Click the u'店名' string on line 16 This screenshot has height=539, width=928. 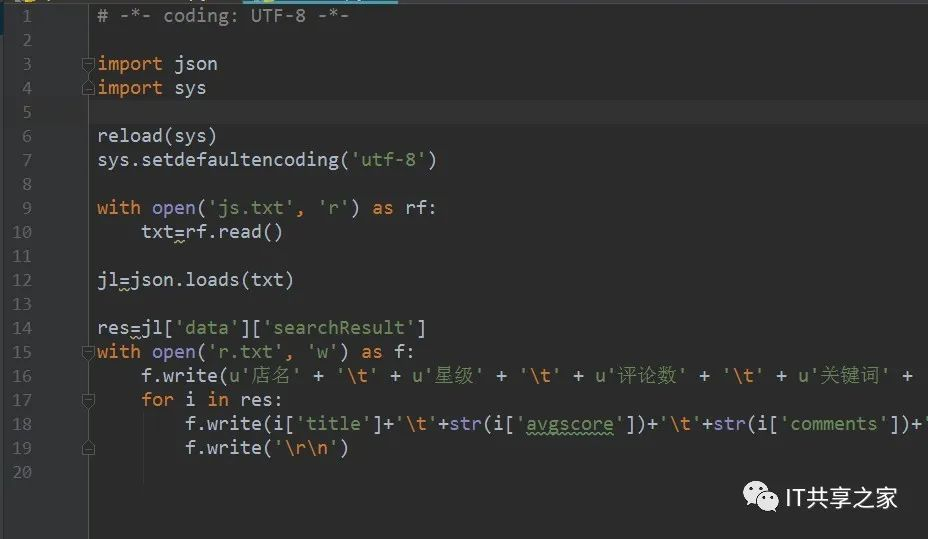coord(265,376)
